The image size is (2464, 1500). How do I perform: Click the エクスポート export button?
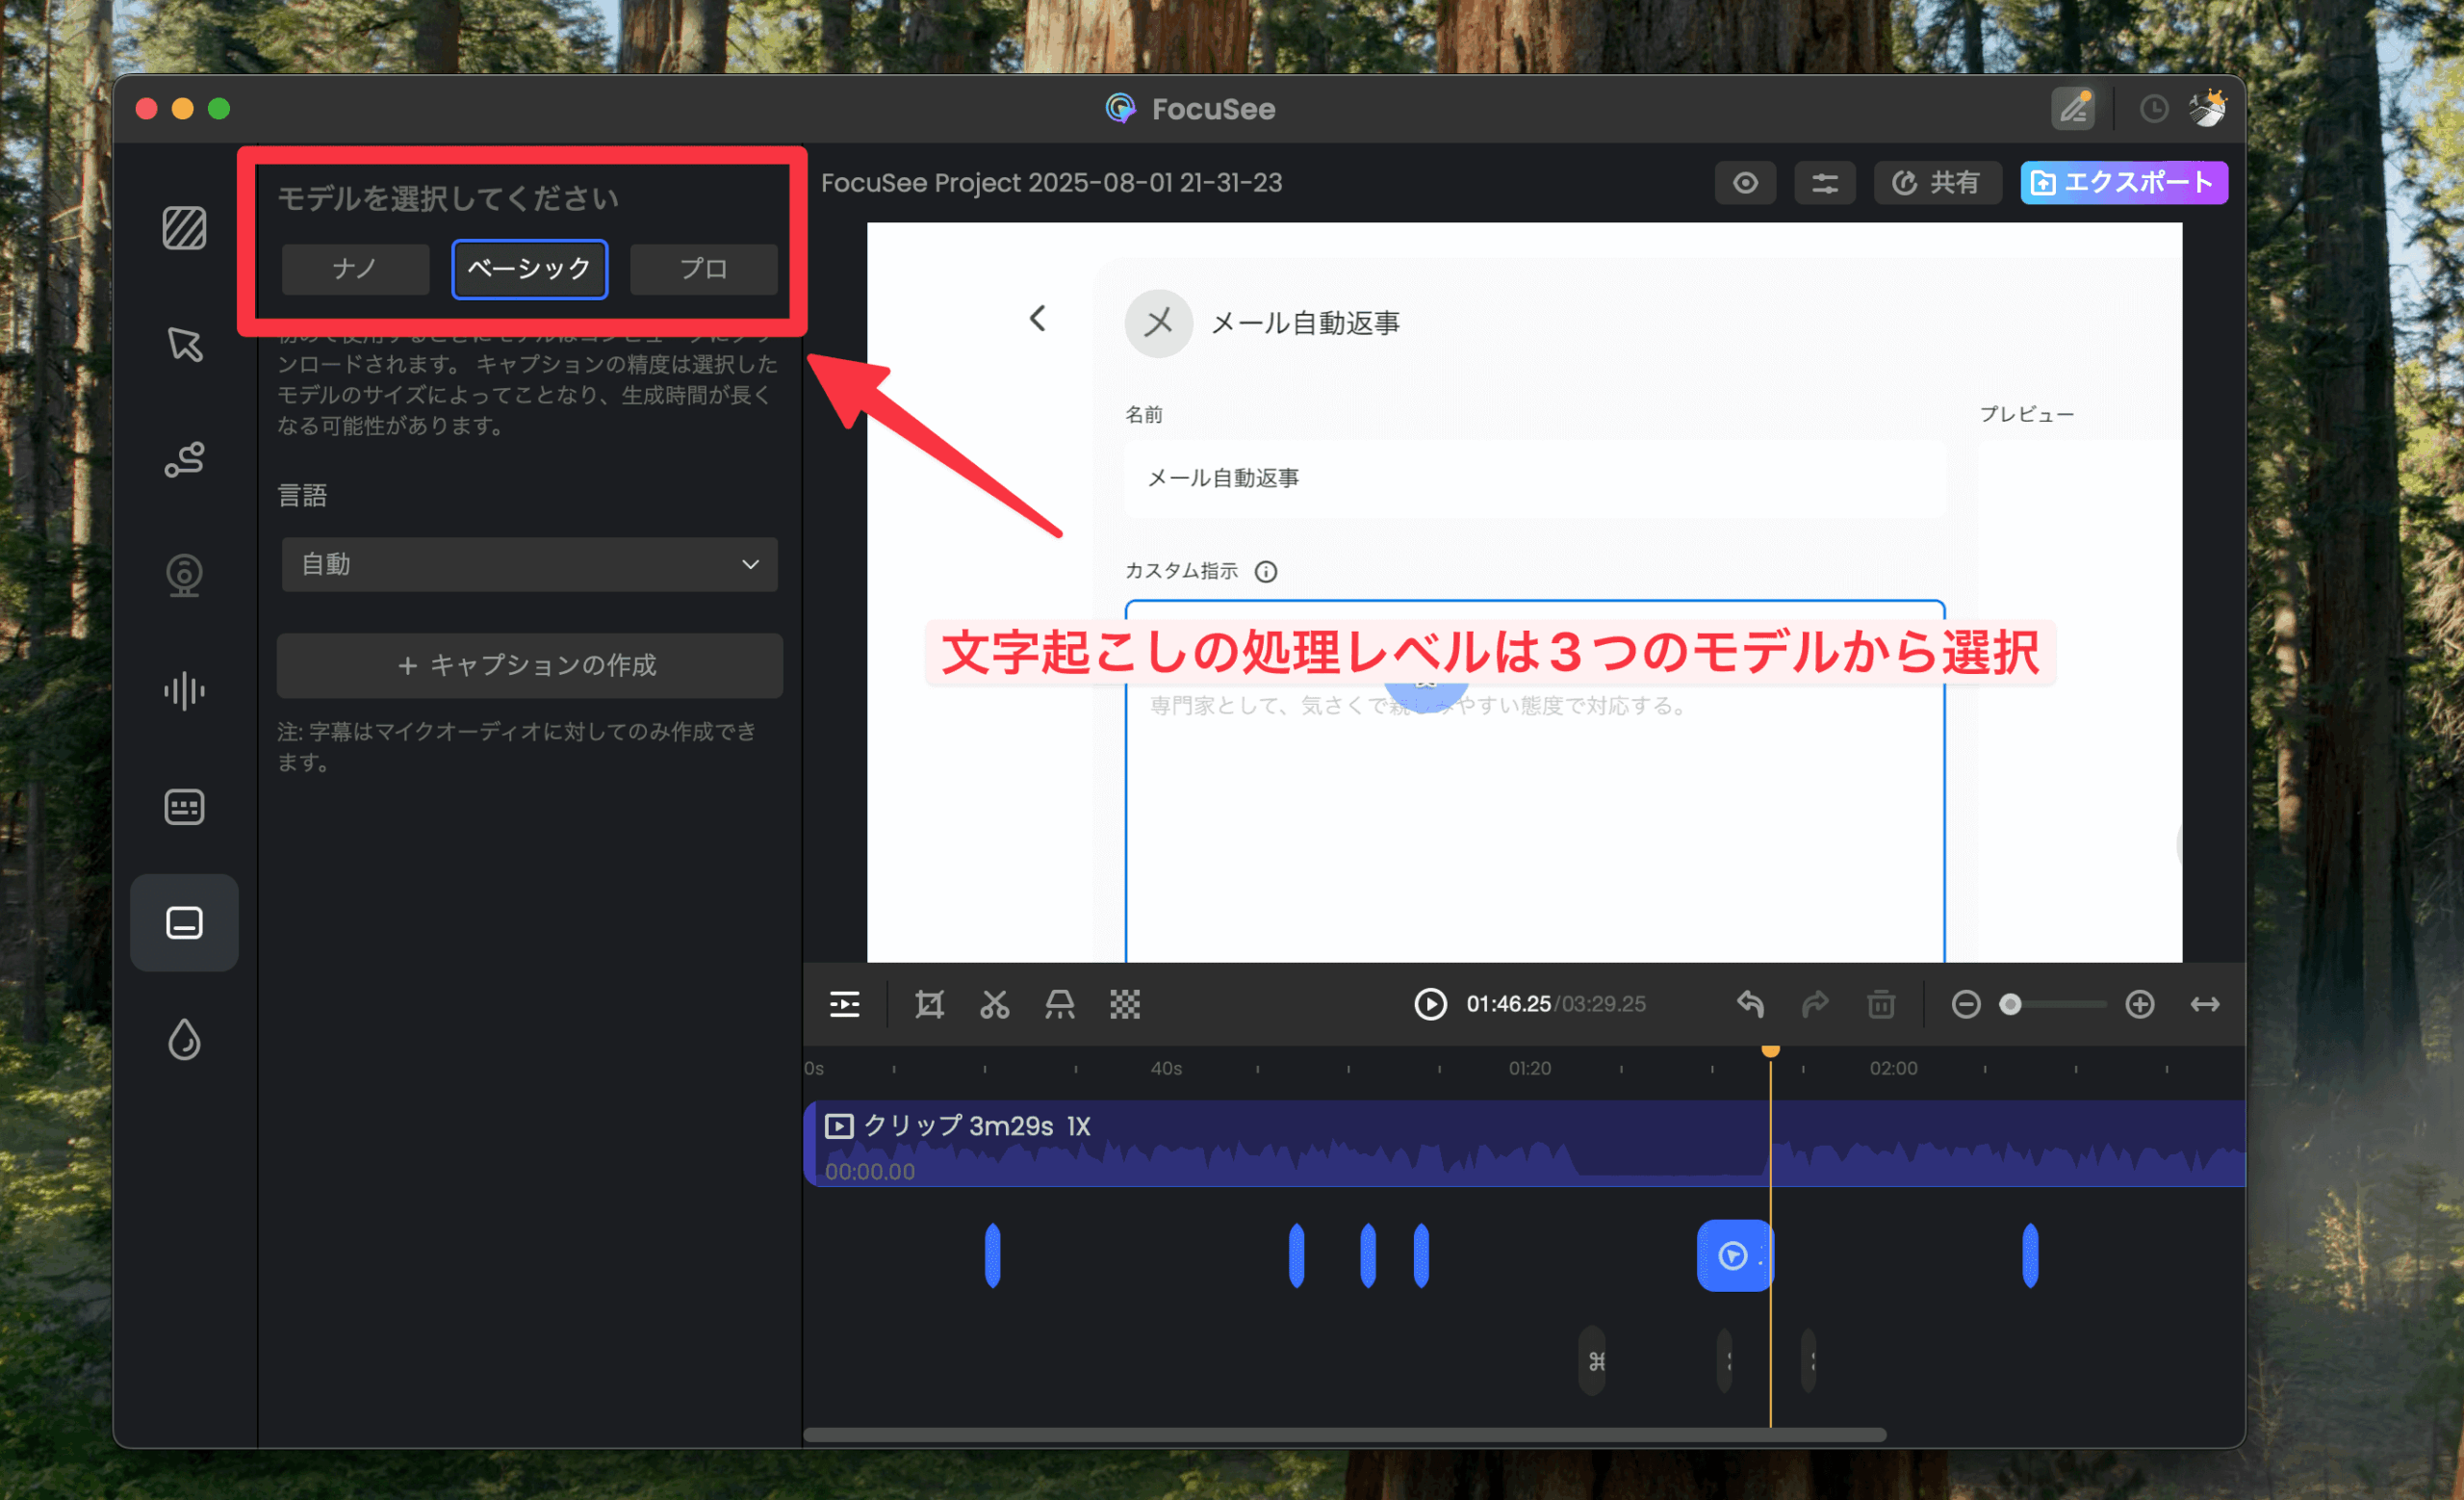tap(2123, 183)
